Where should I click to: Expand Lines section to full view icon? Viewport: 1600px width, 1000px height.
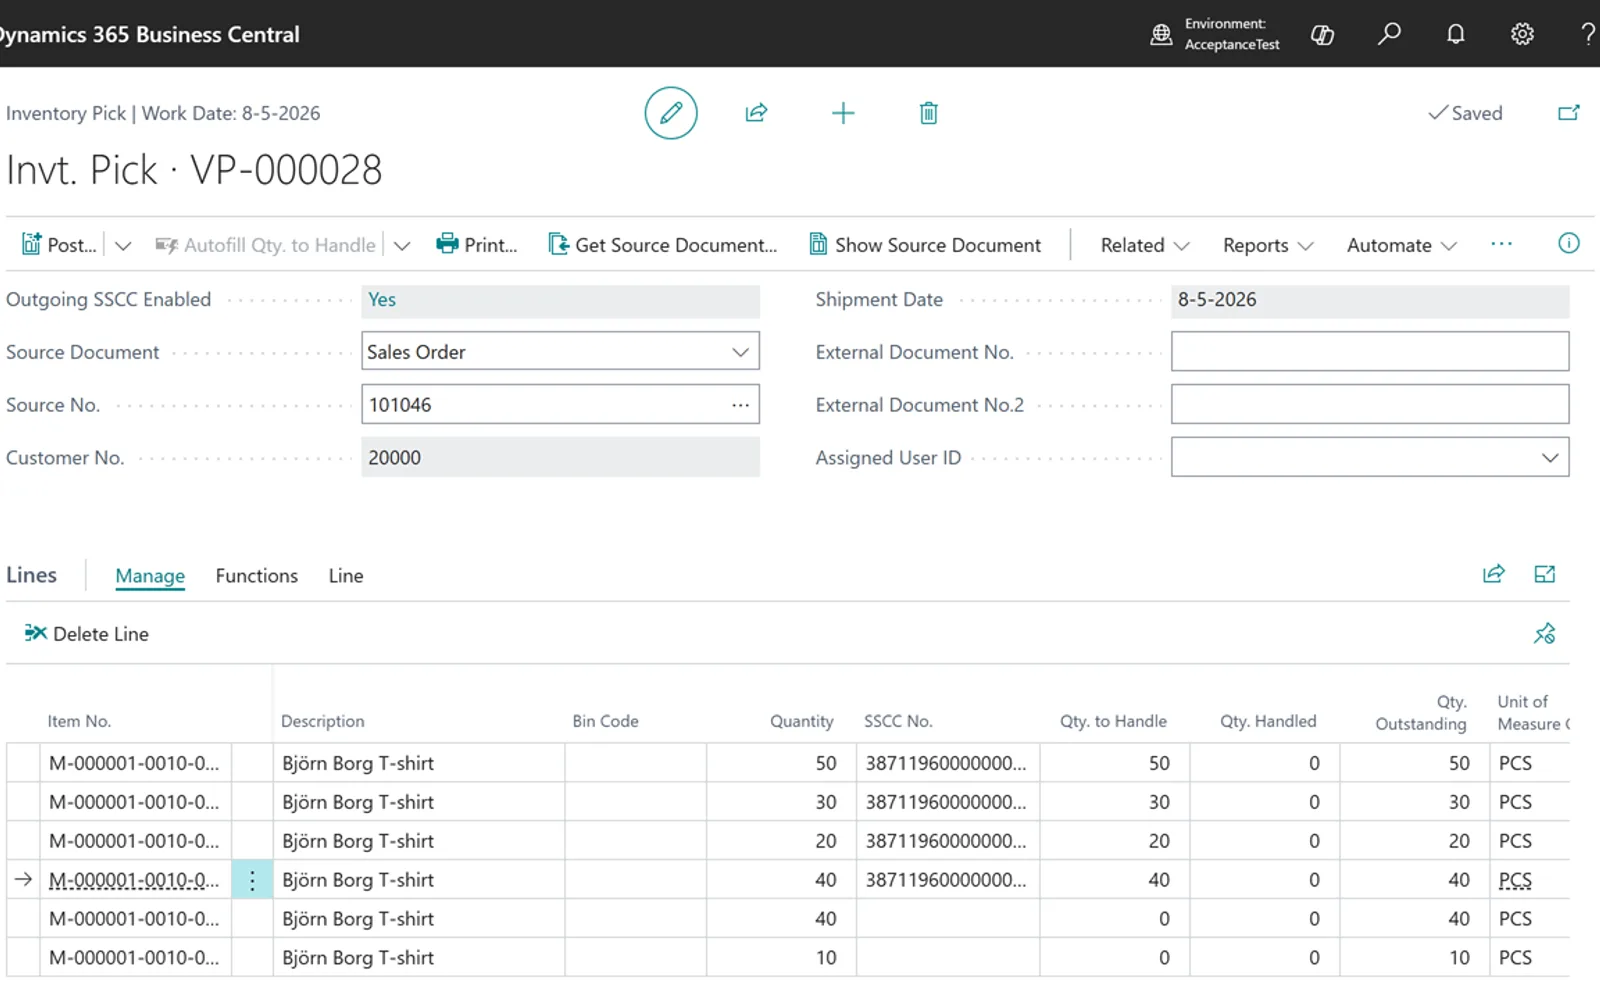tap(1544, 574)
